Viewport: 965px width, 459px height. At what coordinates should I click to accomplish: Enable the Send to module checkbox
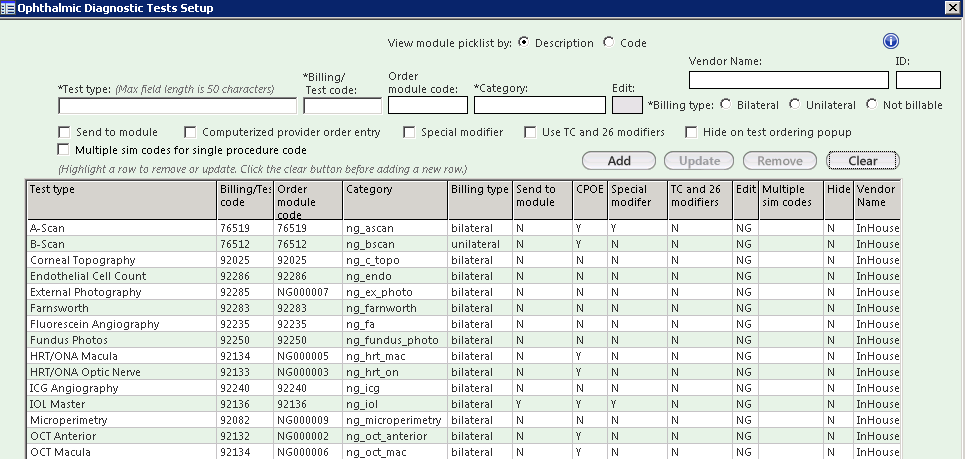pyautogui.click(x=63, y=132)
